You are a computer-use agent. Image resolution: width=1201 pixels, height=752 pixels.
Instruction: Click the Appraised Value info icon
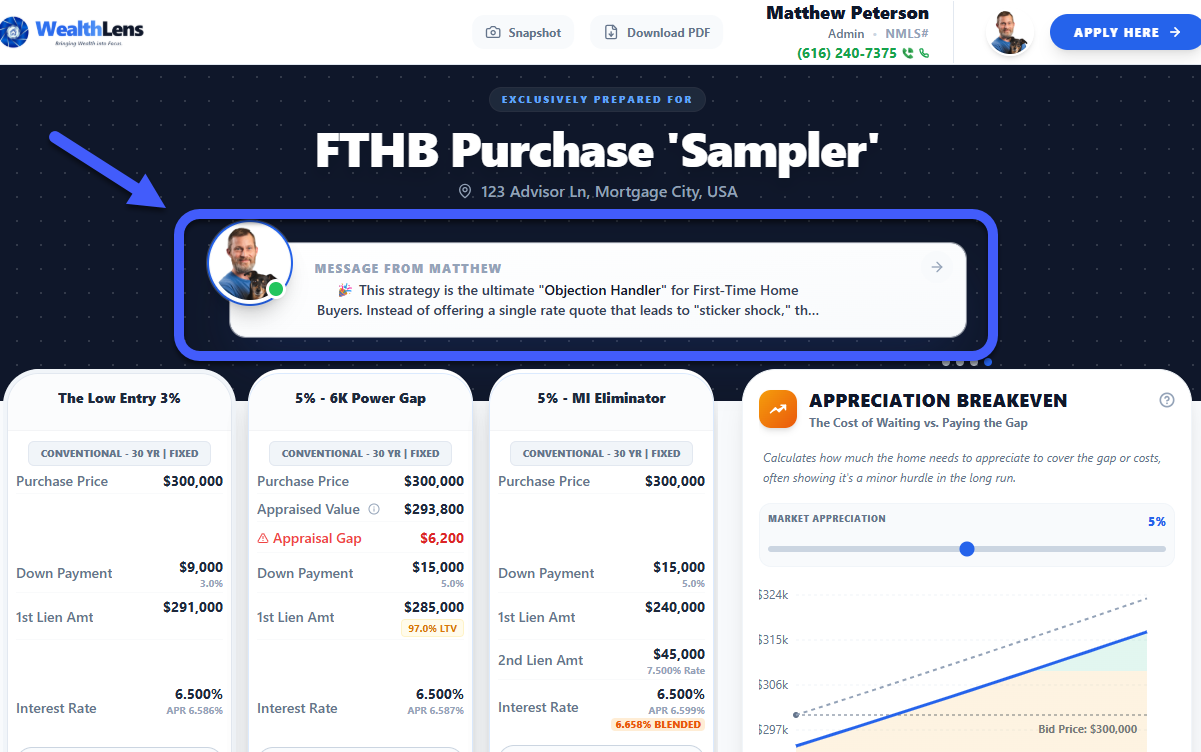374,509
